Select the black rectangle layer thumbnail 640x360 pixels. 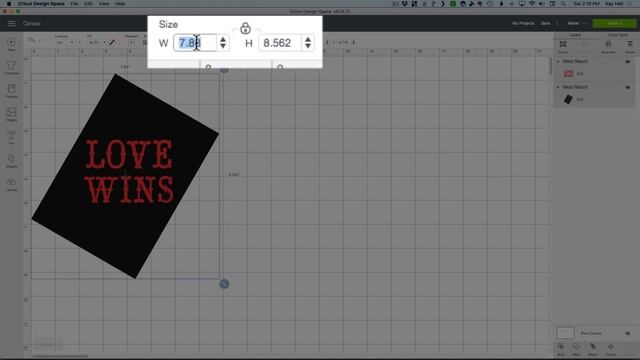[x=568, y=99]
